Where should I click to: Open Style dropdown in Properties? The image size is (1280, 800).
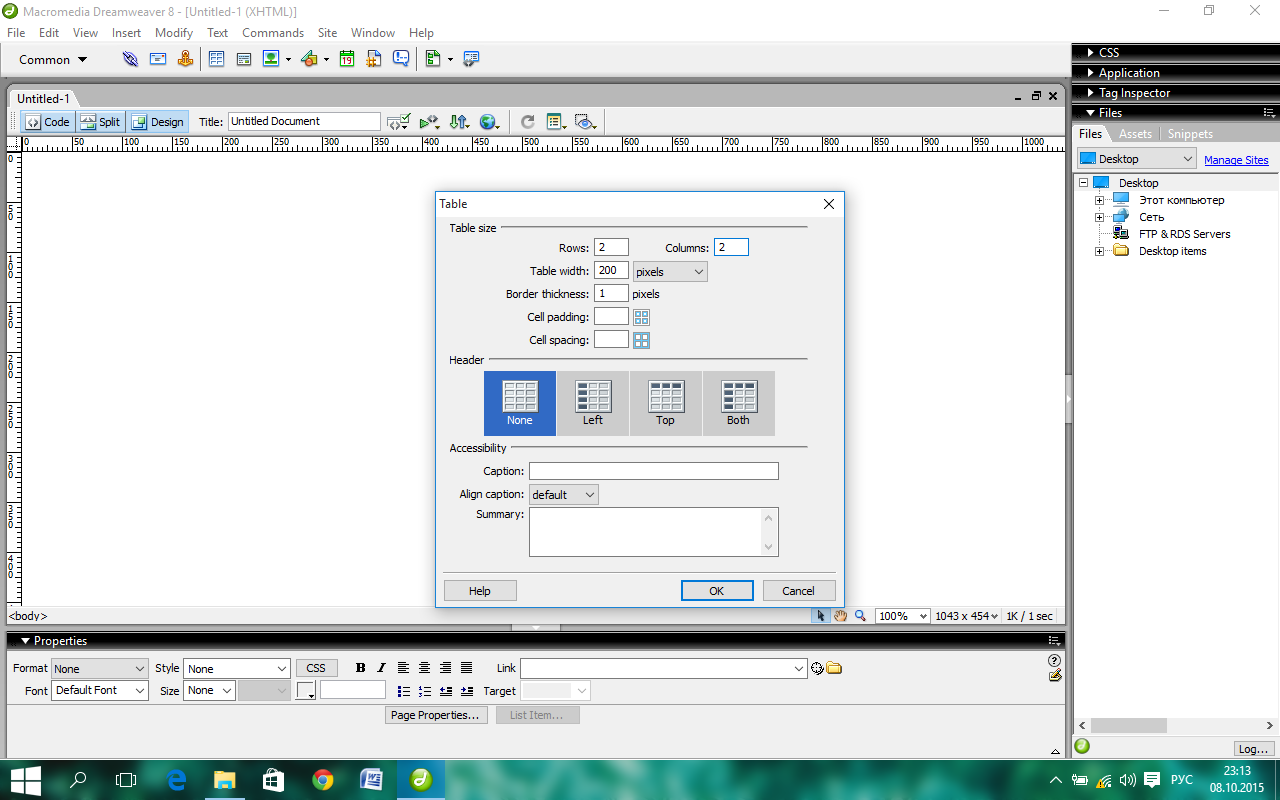click(x=237, y=668)
